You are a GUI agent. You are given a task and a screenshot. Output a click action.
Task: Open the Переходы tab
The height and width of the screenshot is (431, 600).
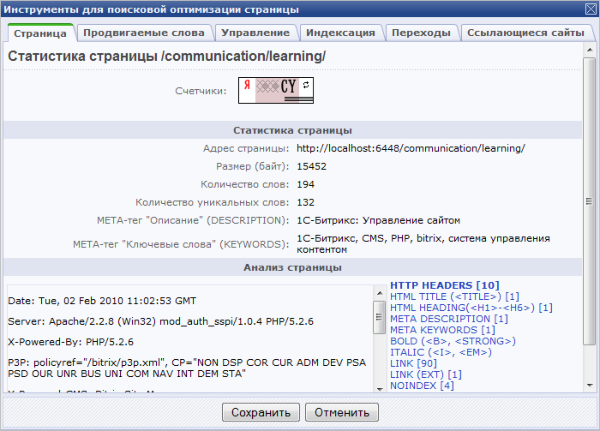click(421, 33)
